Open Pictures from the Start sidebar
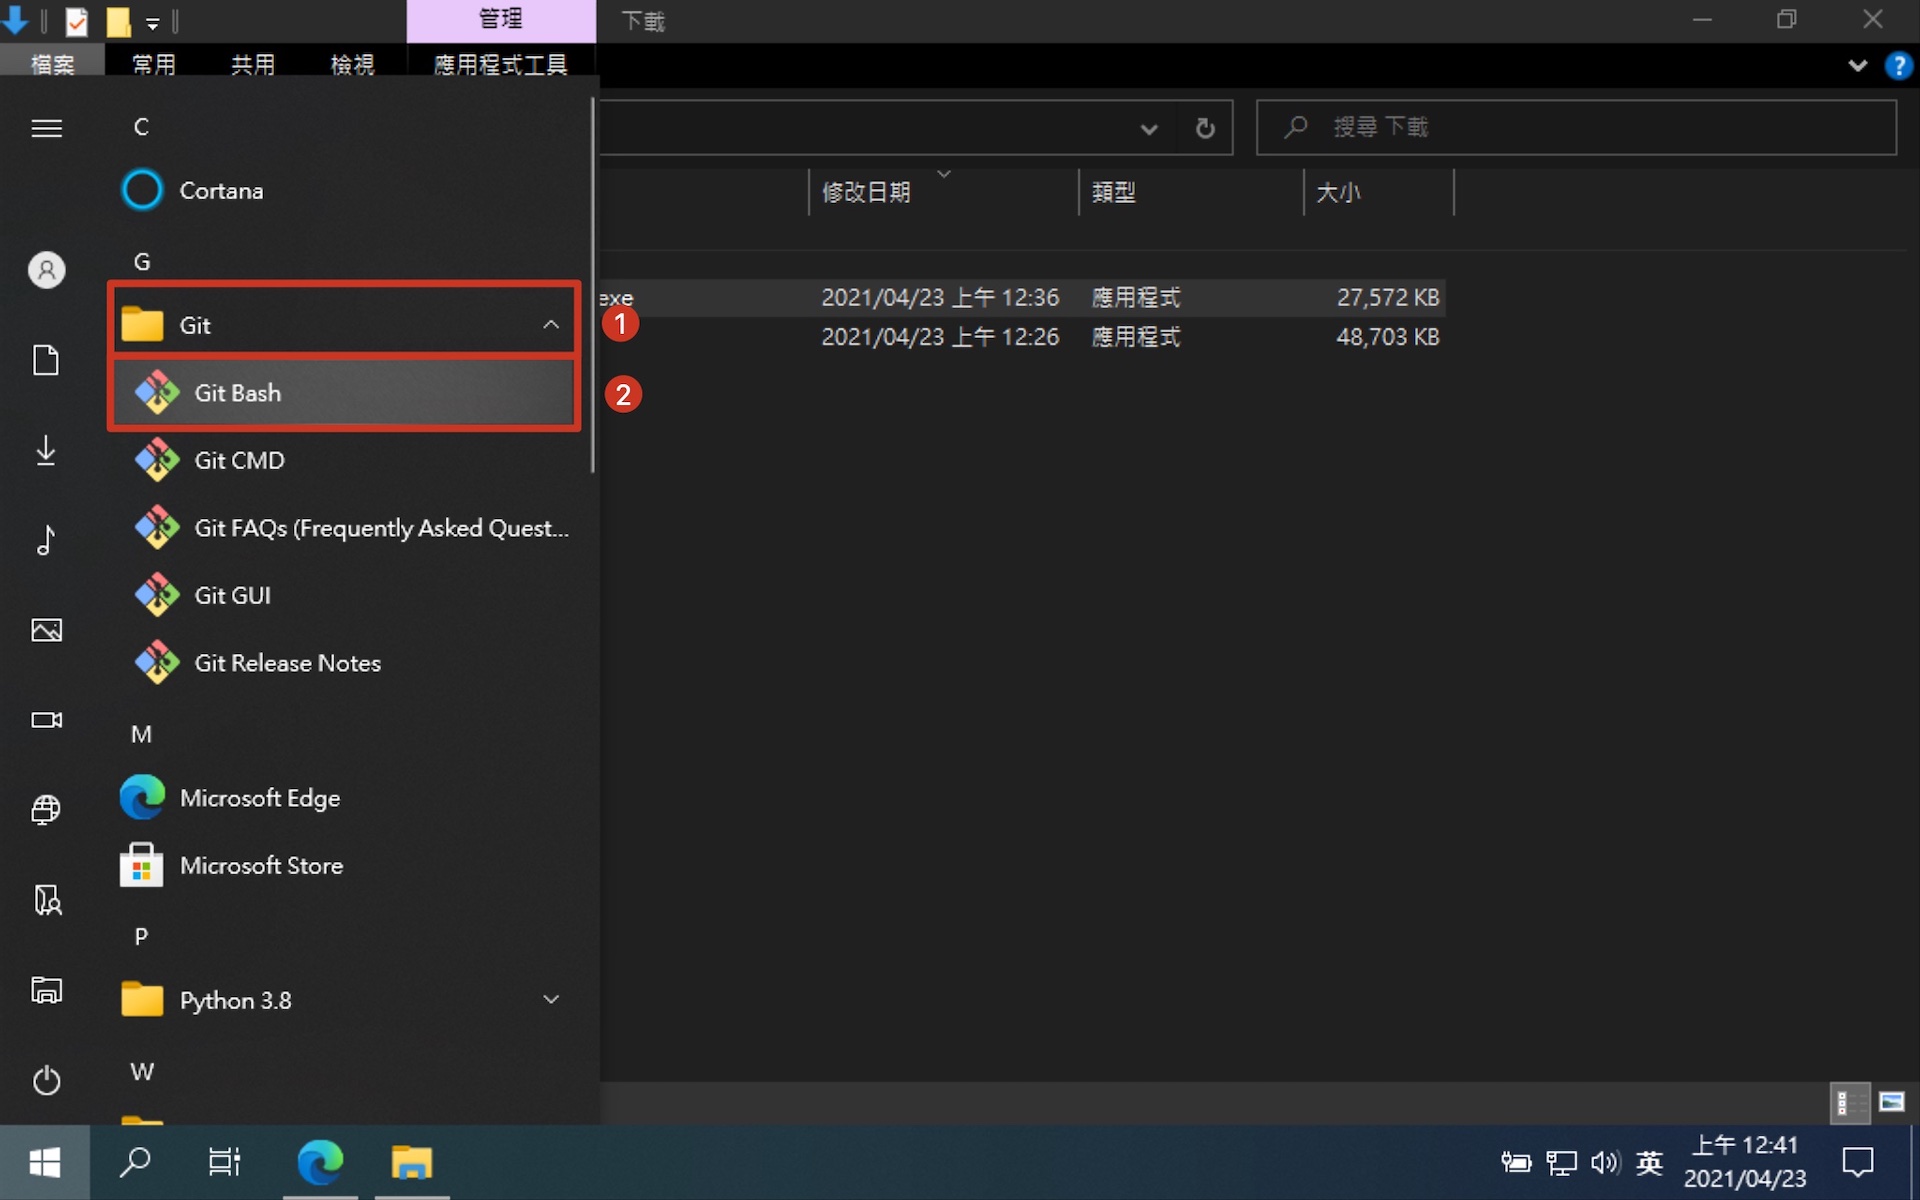Image resolution: width=1920 pixels, height=1200 pixels. [x=46, y=630]
